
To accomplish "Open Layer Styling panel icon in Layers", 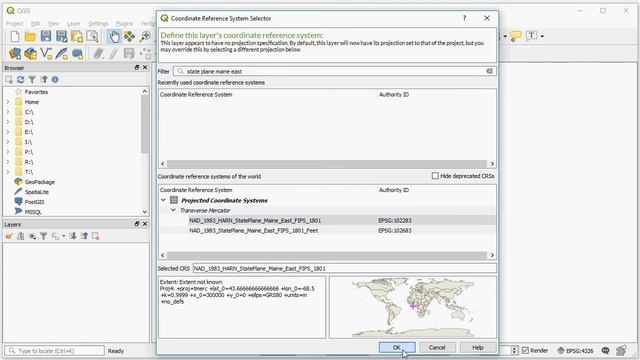I will (x=9, y=236).
